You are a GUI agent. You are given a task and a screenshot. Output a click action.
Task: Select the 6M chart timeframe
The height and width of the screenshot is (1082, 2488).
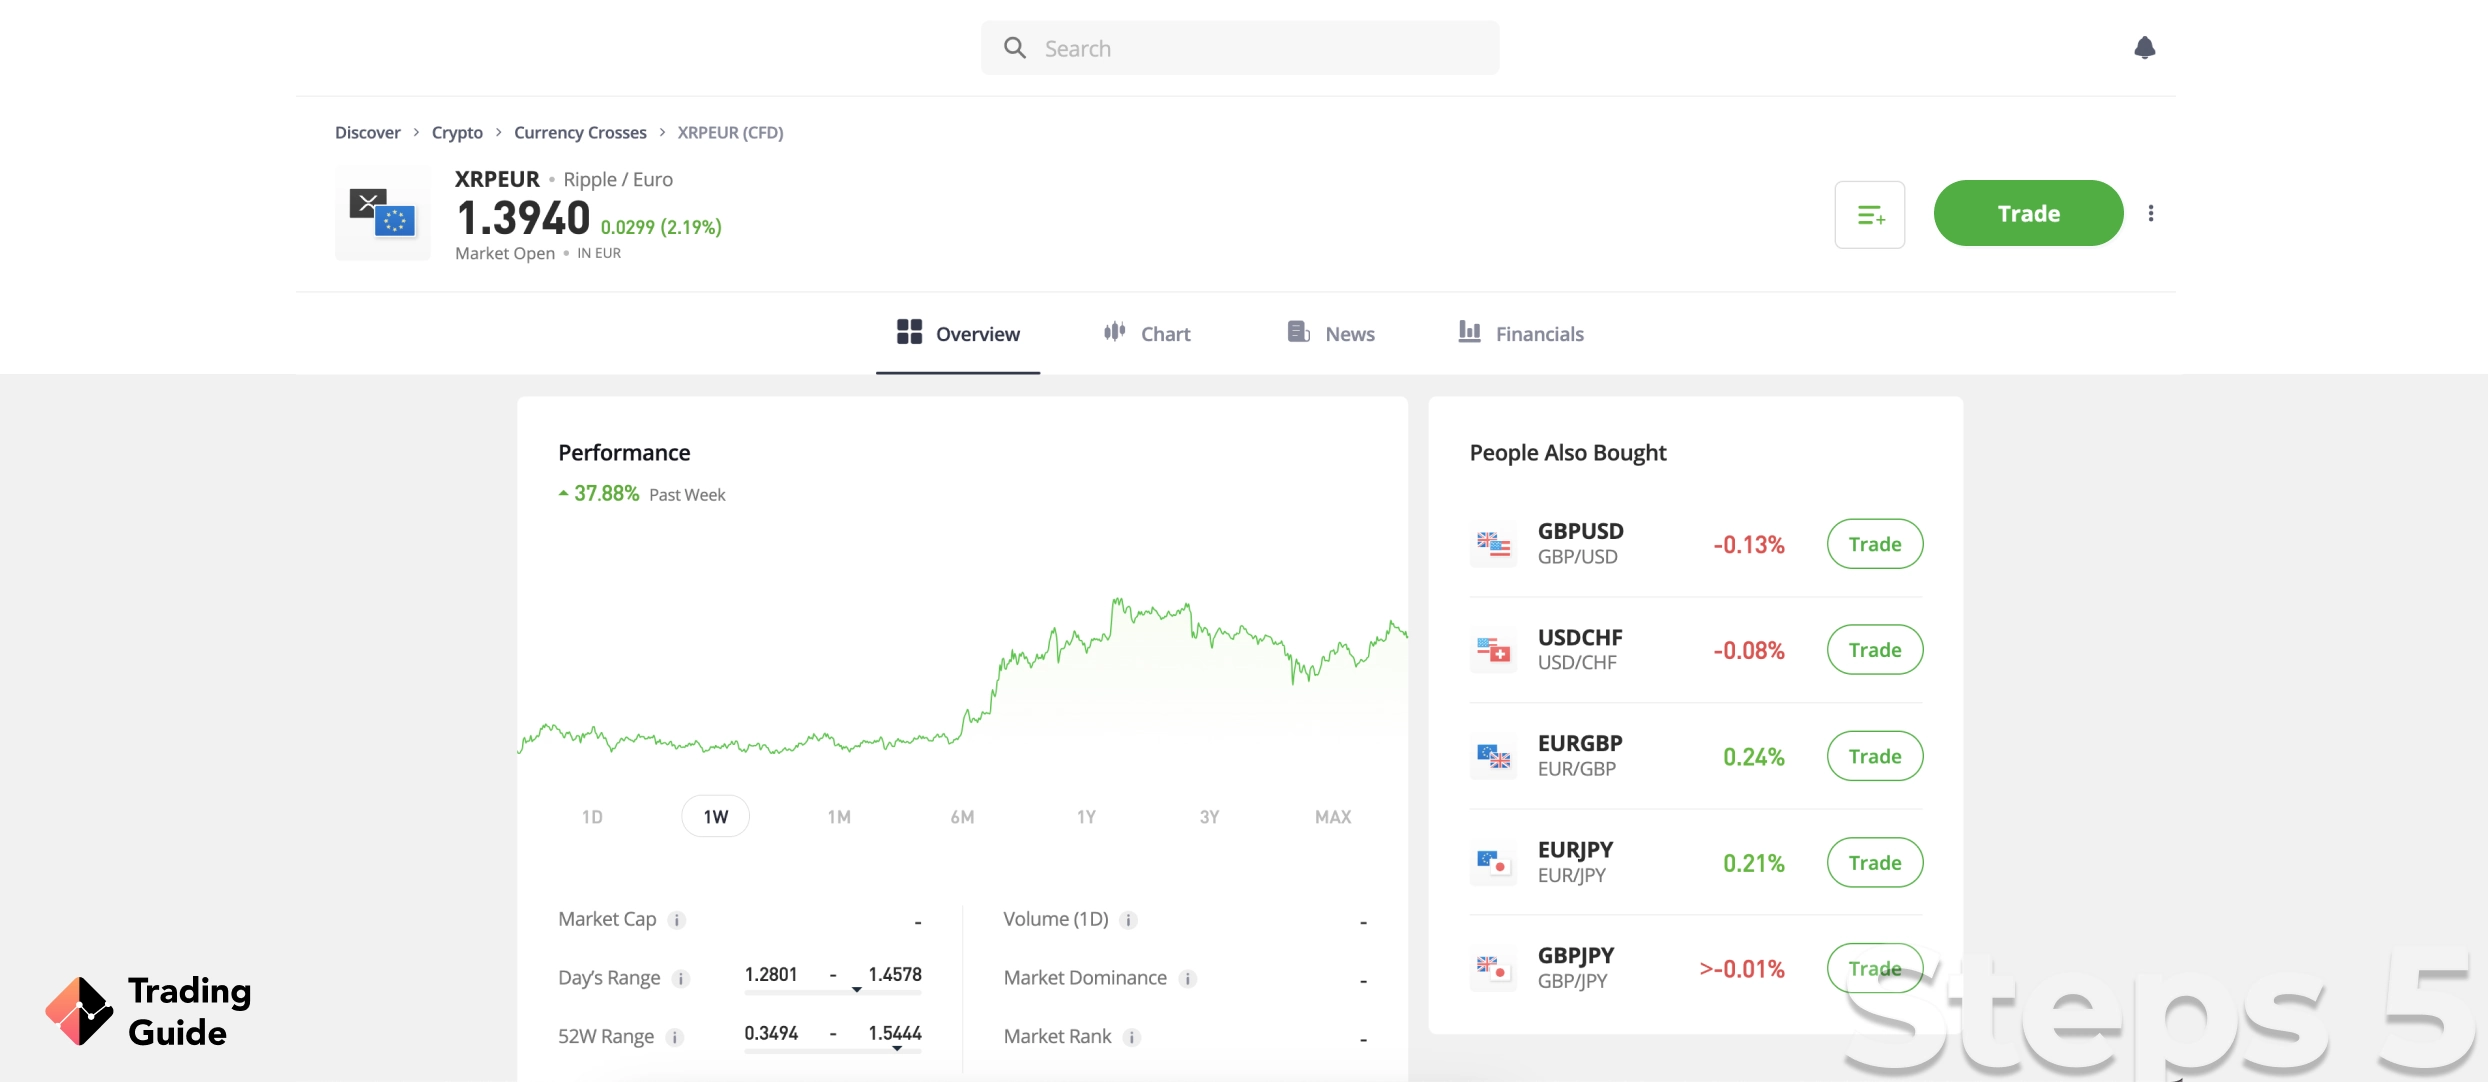click(962, 817)
